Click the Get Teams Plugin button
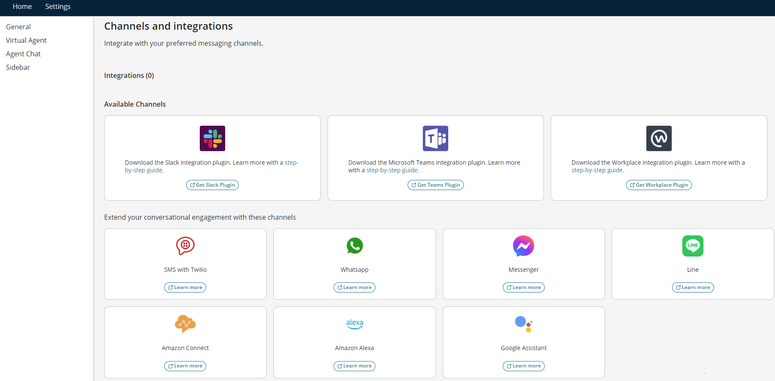This screenshot has height=381, width=775. [x=435, y=185]
